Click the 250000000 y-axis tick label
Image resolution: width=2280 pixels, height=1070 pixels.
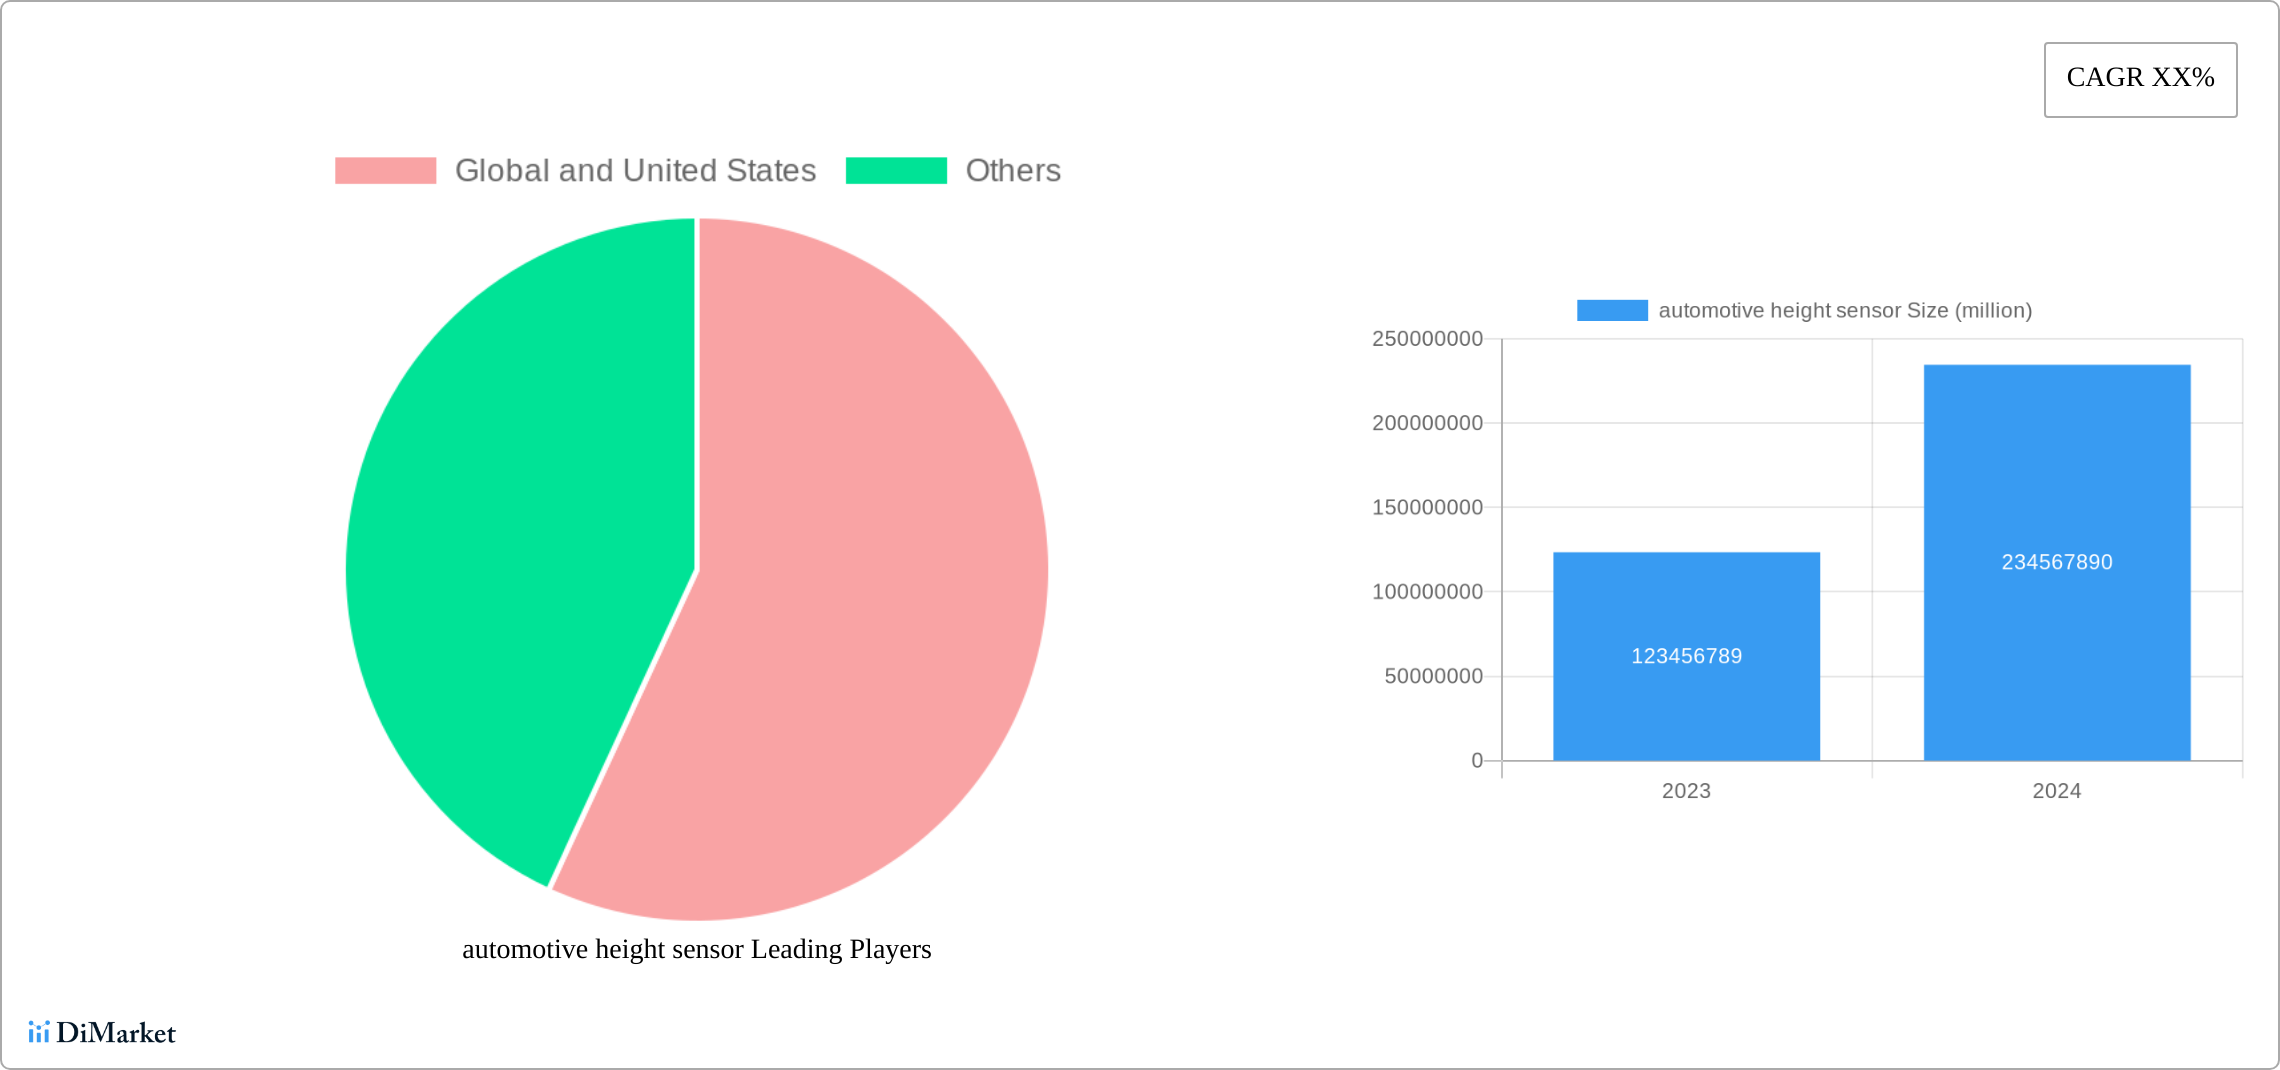pyautogui.click(x=1427, y=339)
